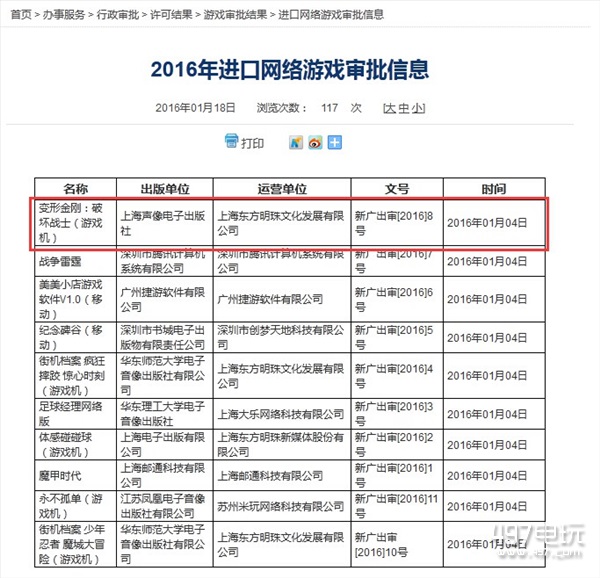
Task: Select 上海邮通科技有限公司 operator cell in 魔甲时代 row
Action: click(282, 475)
